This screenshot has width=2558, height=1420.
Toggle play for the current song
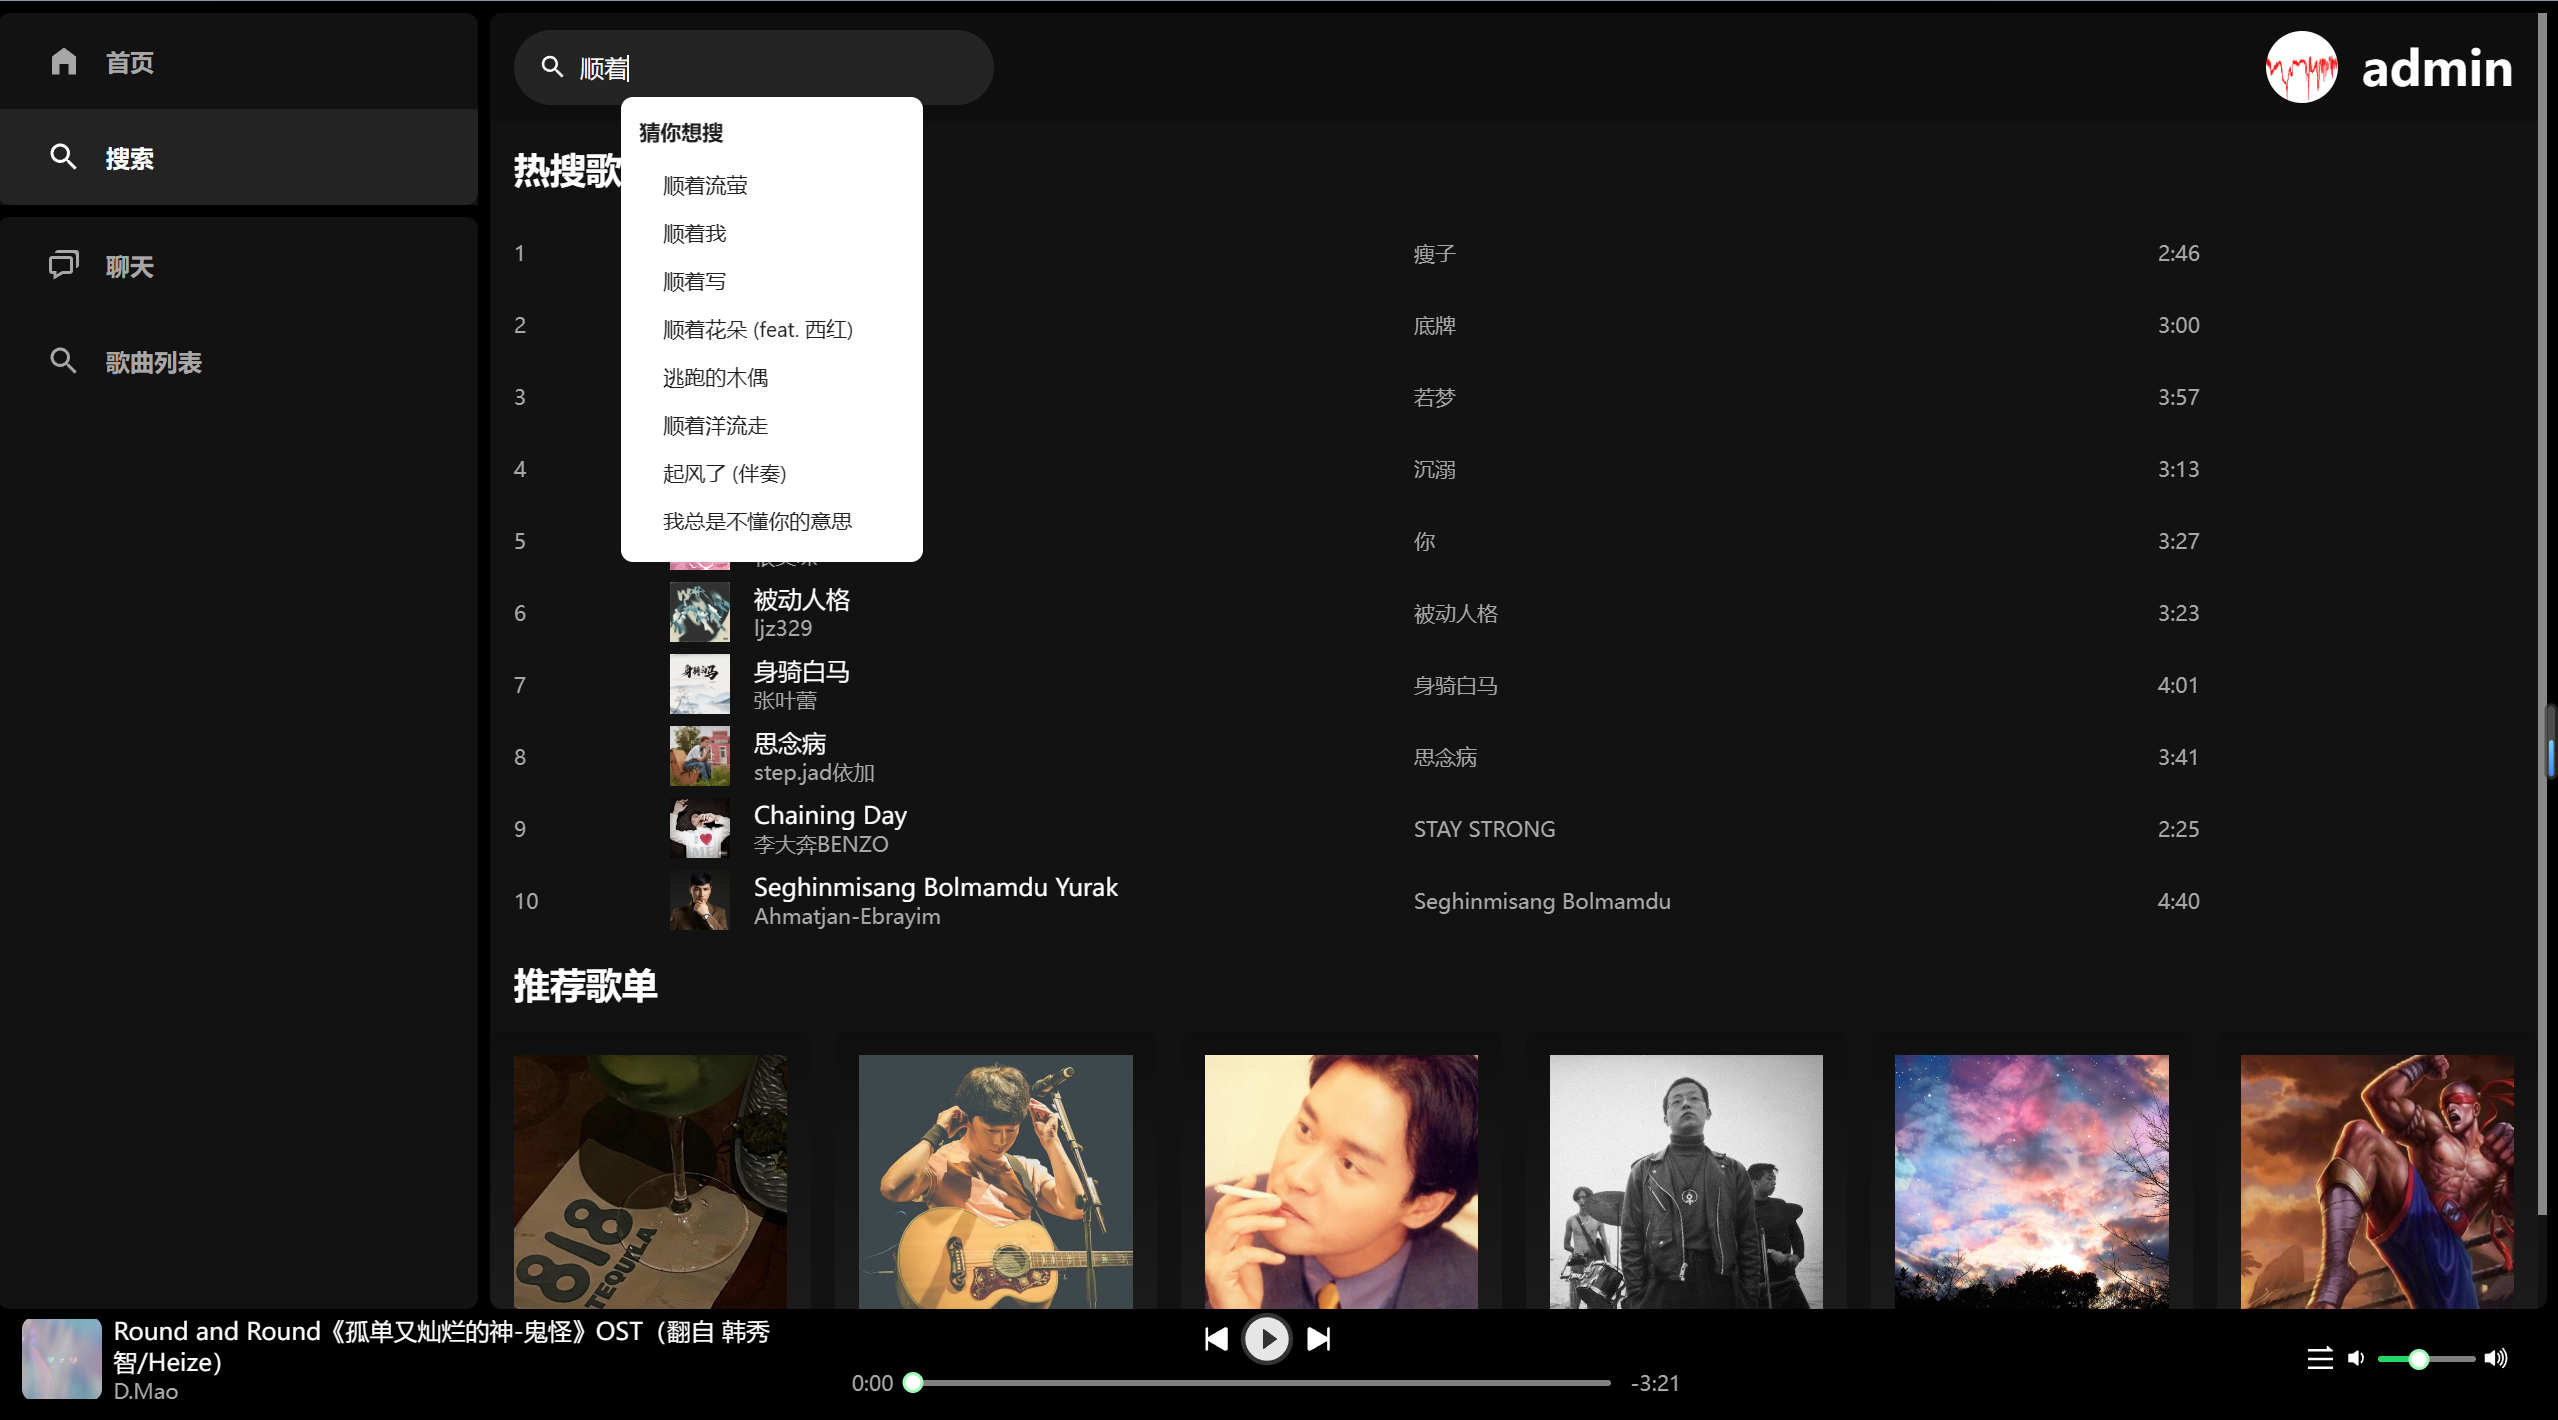(1266, 1339)
